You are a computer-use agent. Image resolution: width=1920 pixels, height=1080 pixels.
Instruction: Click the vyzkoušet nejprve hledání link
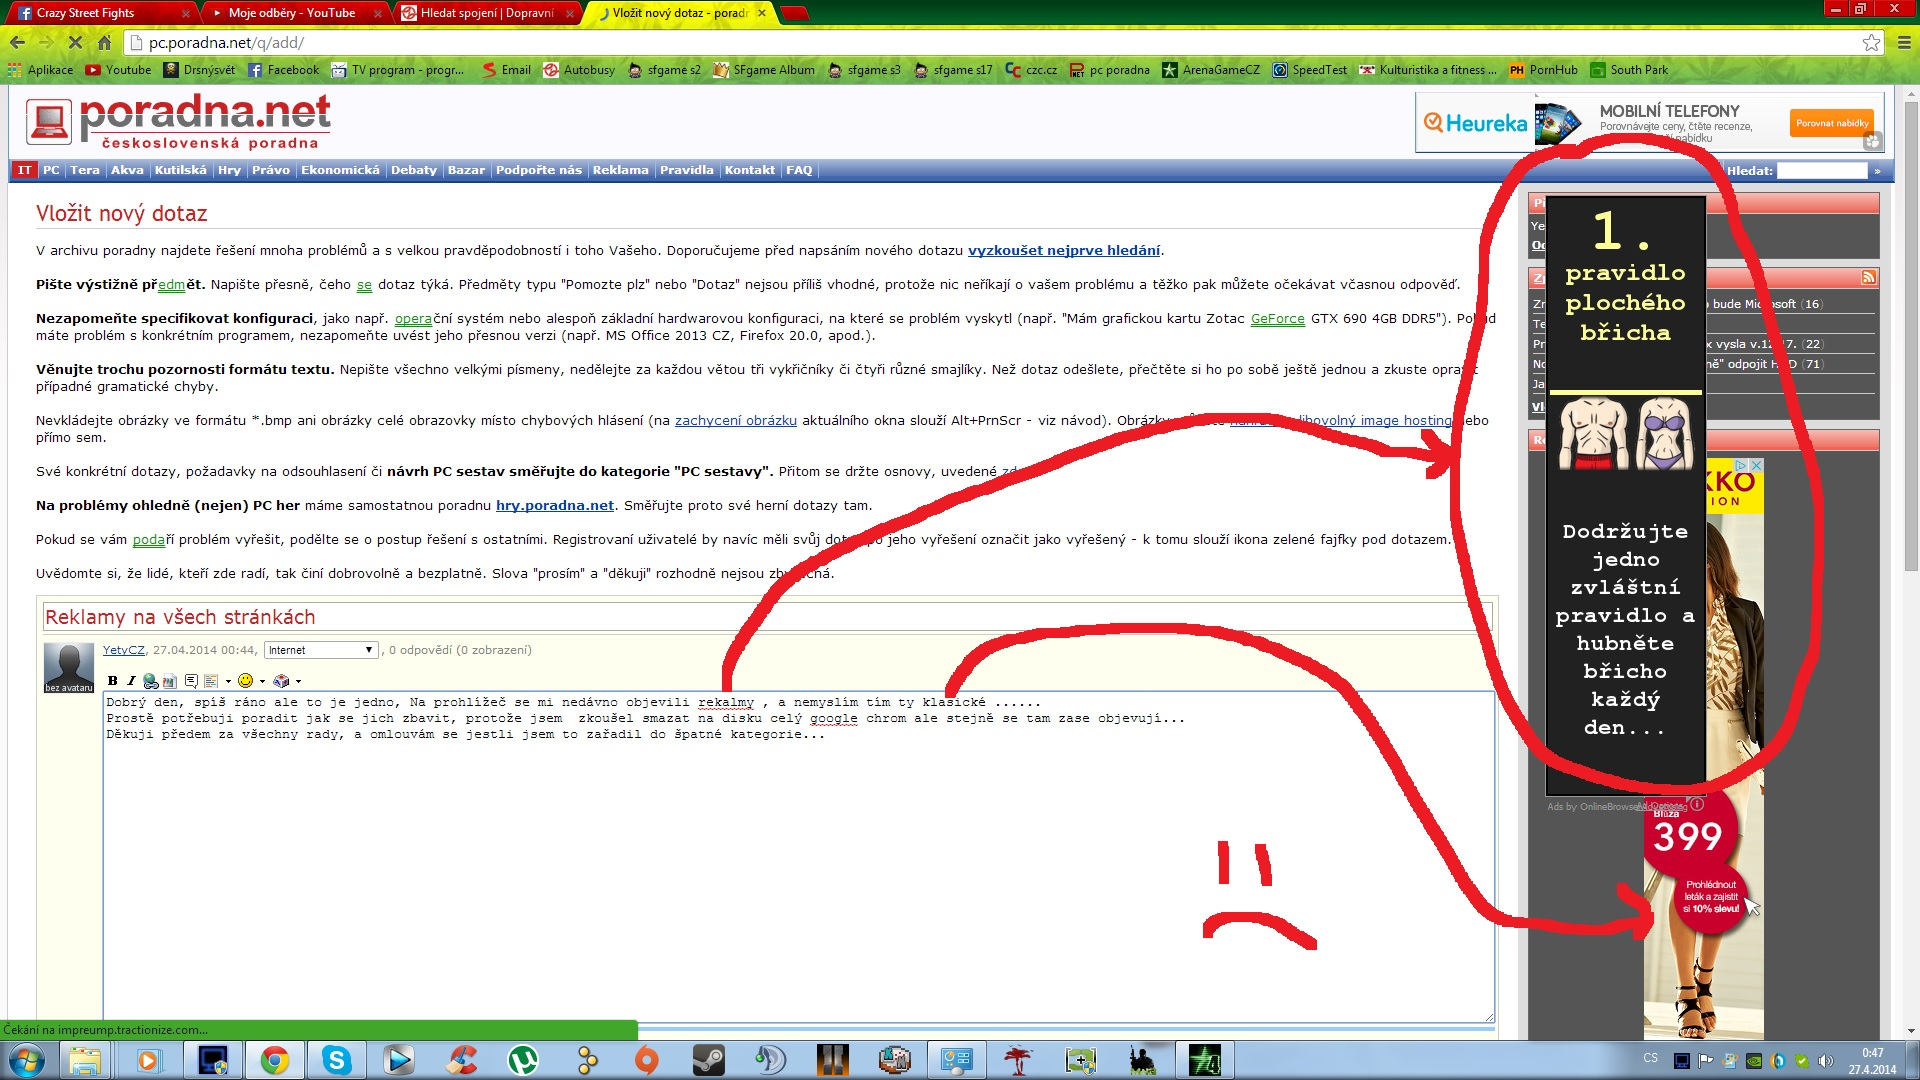pyautogui.click(x=1063, y=251)
